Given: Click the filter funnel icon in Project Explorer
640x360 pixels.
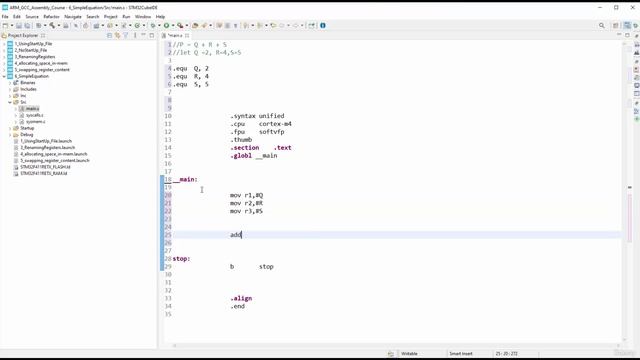Looking at the screenshot, I should tap(126, 36).
